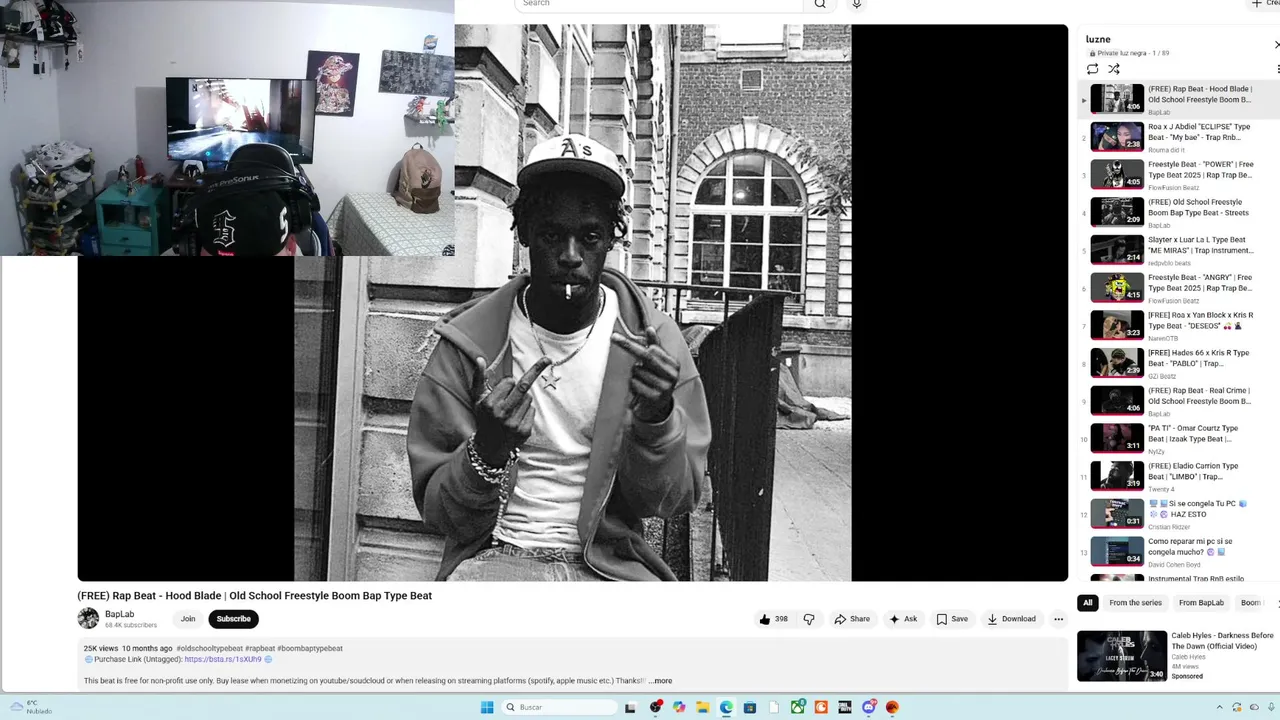The width and height of the screenshot is (1280, 720).
Task: Toggle shuffle playlist icon
Action: pyautogui.click(x=1114, y=69)
